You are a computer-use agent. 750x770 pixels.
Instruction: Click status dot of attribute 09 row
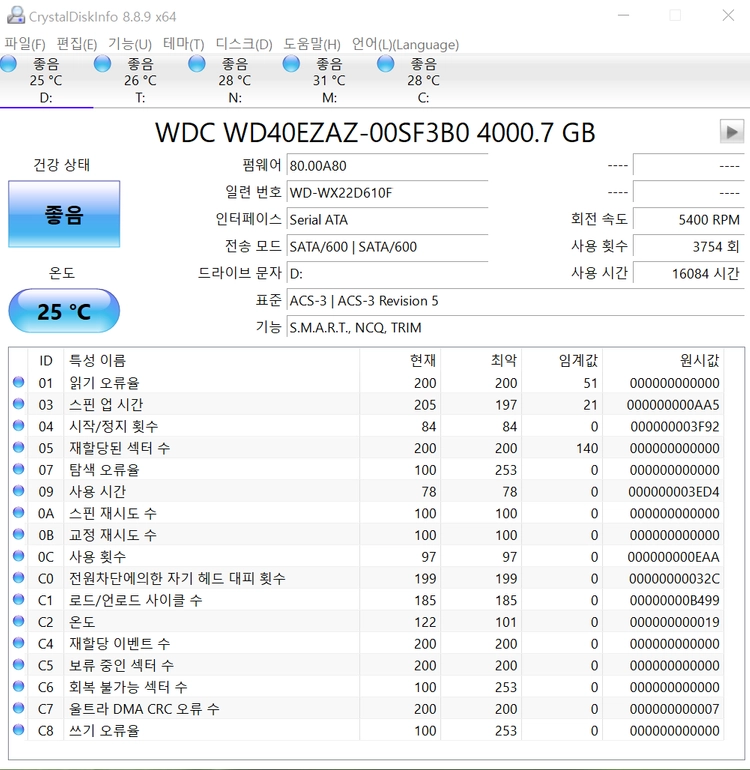tap(19, 491)
